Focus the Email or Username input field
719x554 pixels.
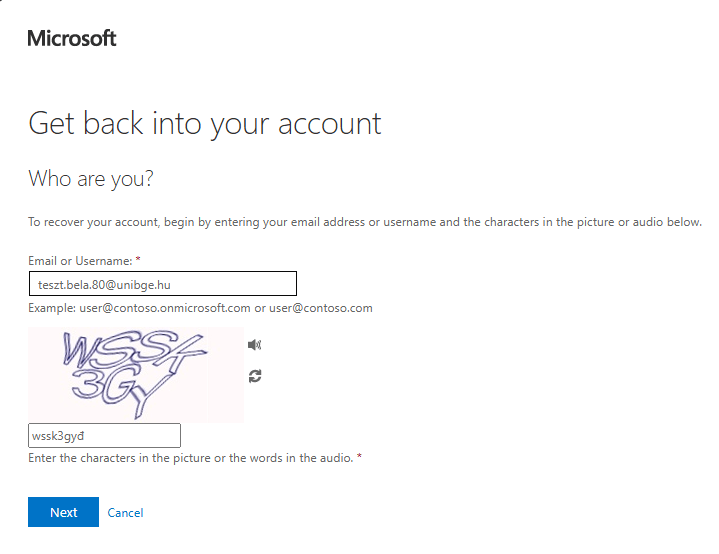point(162,284)
